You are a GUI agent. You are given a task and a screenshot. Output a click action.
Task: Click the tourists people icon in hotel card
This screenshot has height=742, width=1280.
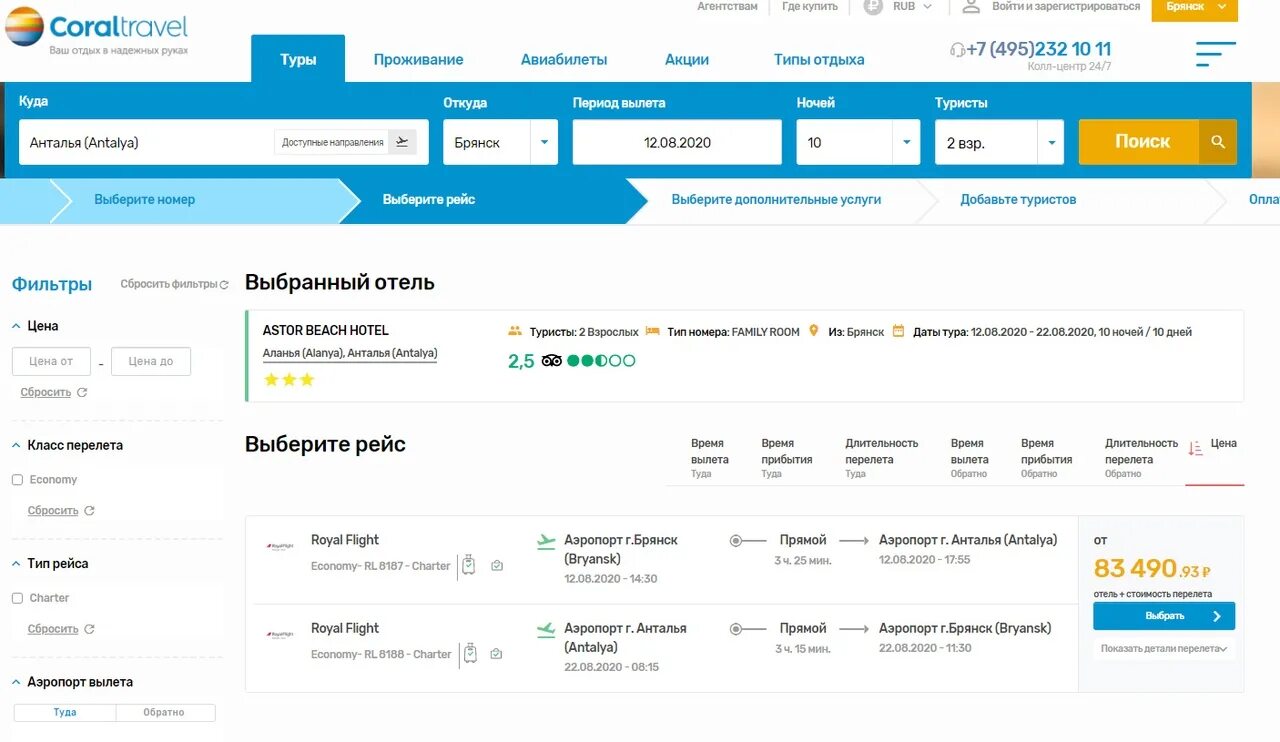click(515, 331)
